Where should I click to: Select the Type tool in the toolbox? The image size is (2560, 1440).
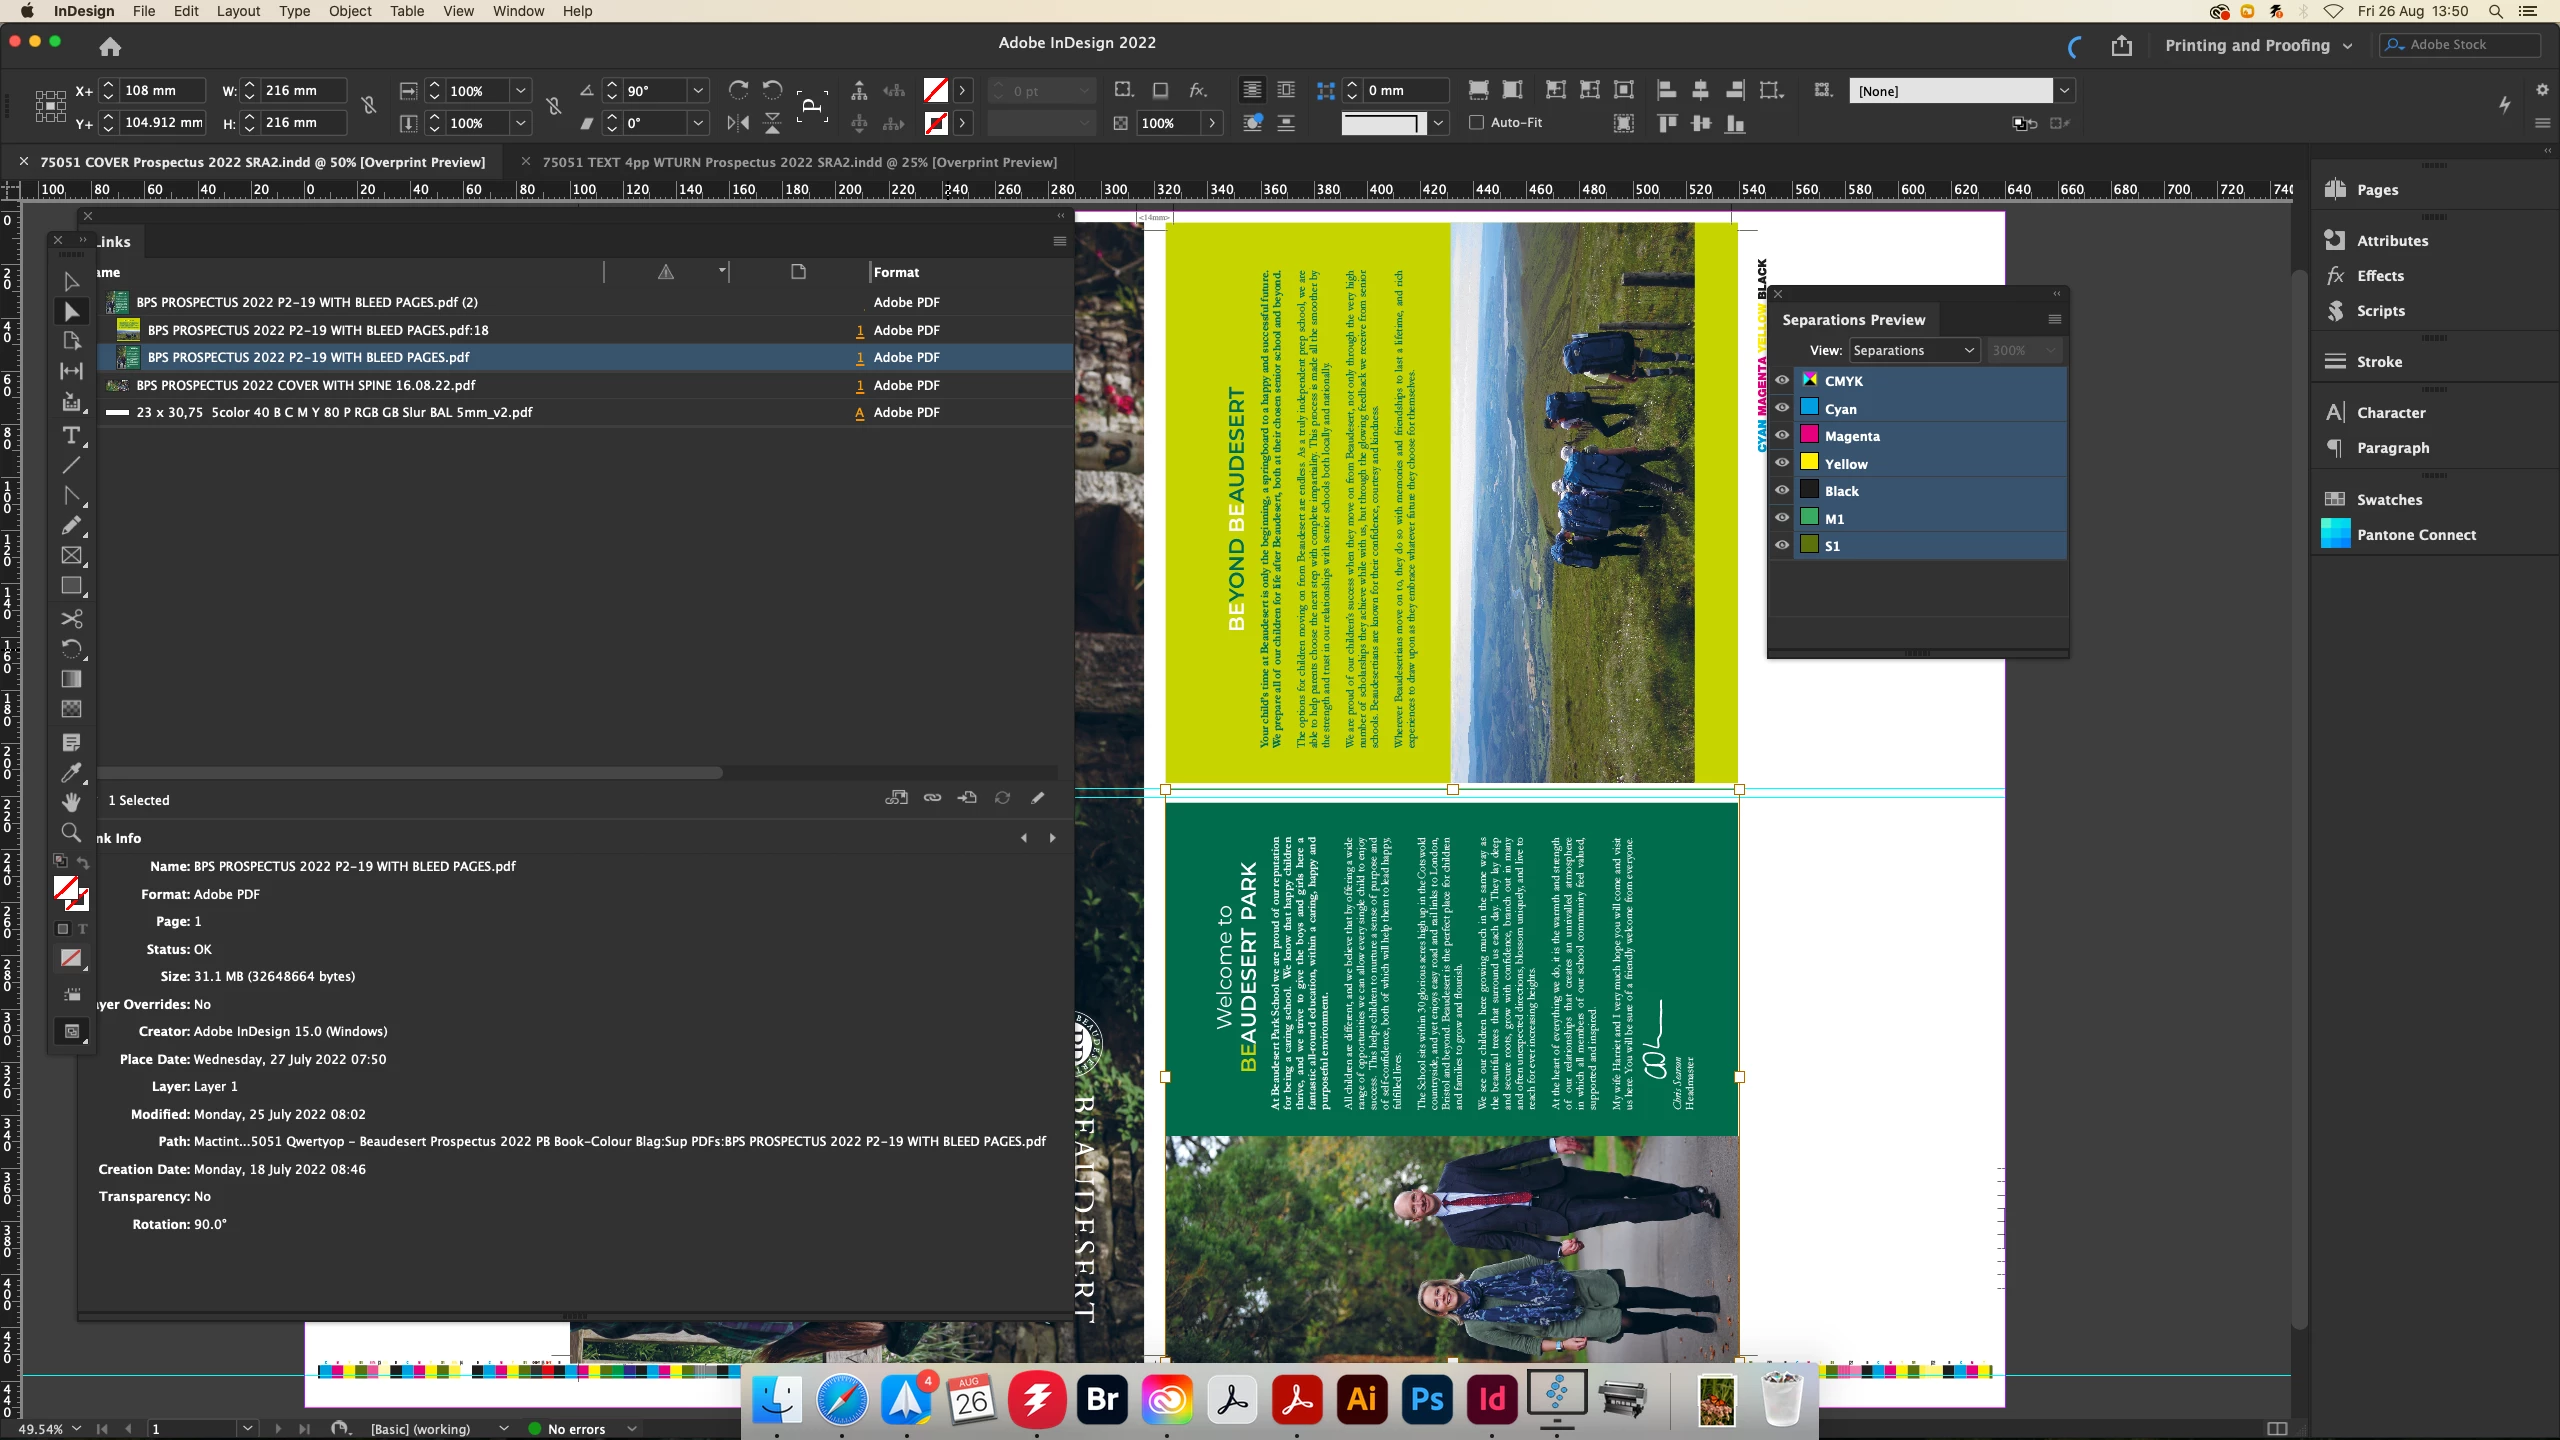[71, 436]
